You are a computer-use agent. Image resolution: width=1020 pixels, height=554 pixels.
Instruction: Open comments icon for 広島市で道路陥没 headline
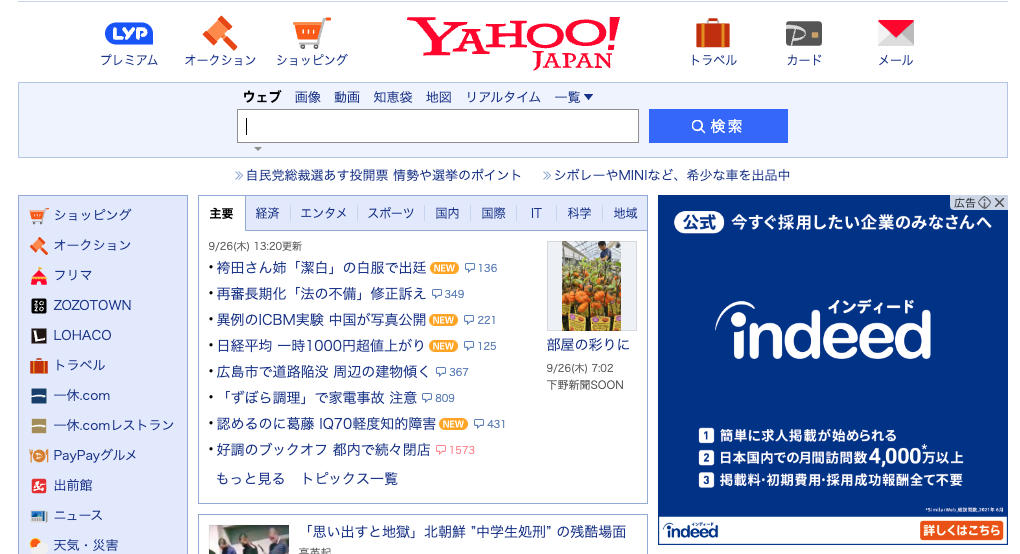pyautogui.click(x=441, y=372)
